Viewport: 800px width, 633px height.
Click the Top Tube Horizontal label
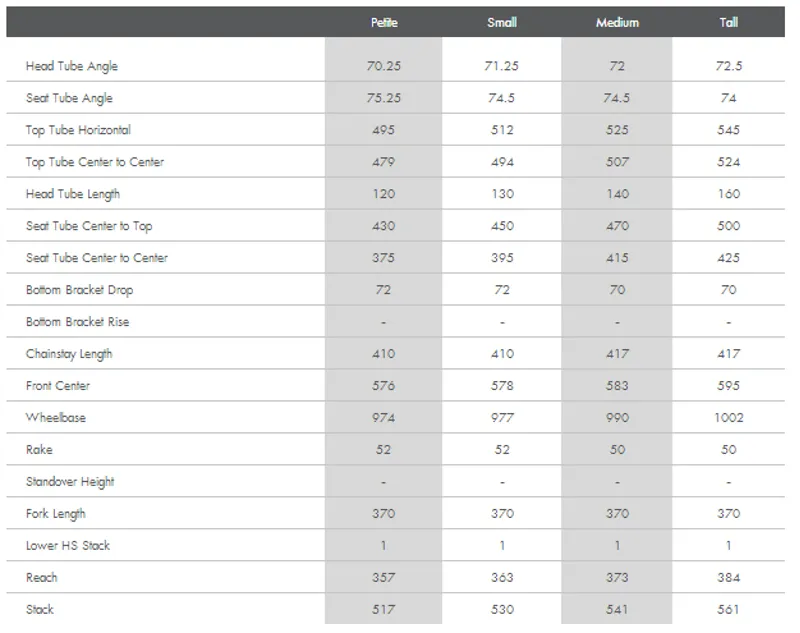(78, 130)
